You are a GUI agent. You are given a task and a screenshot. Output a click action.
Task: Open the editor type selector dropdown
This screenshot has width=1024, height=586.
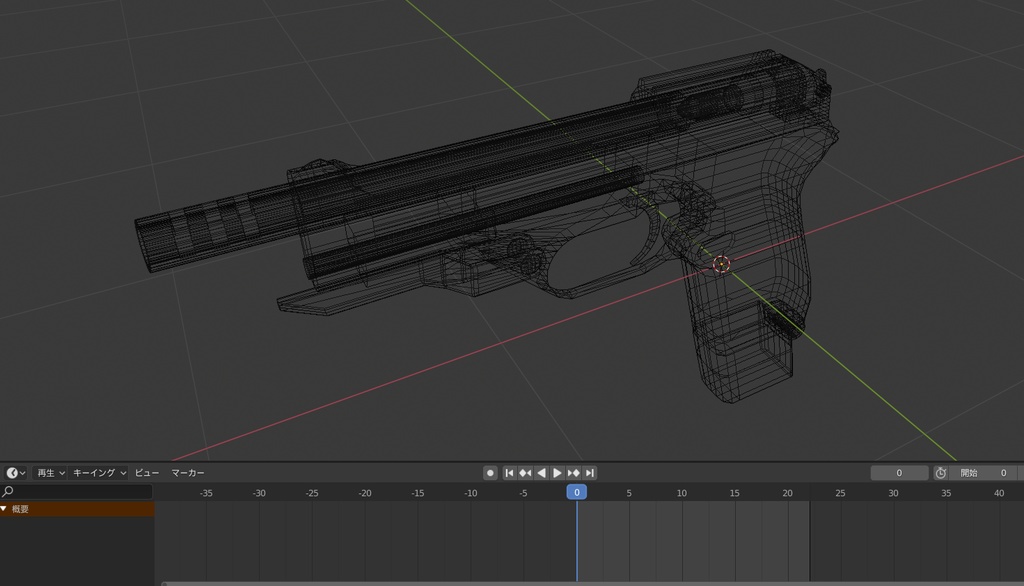pos(12,473)
